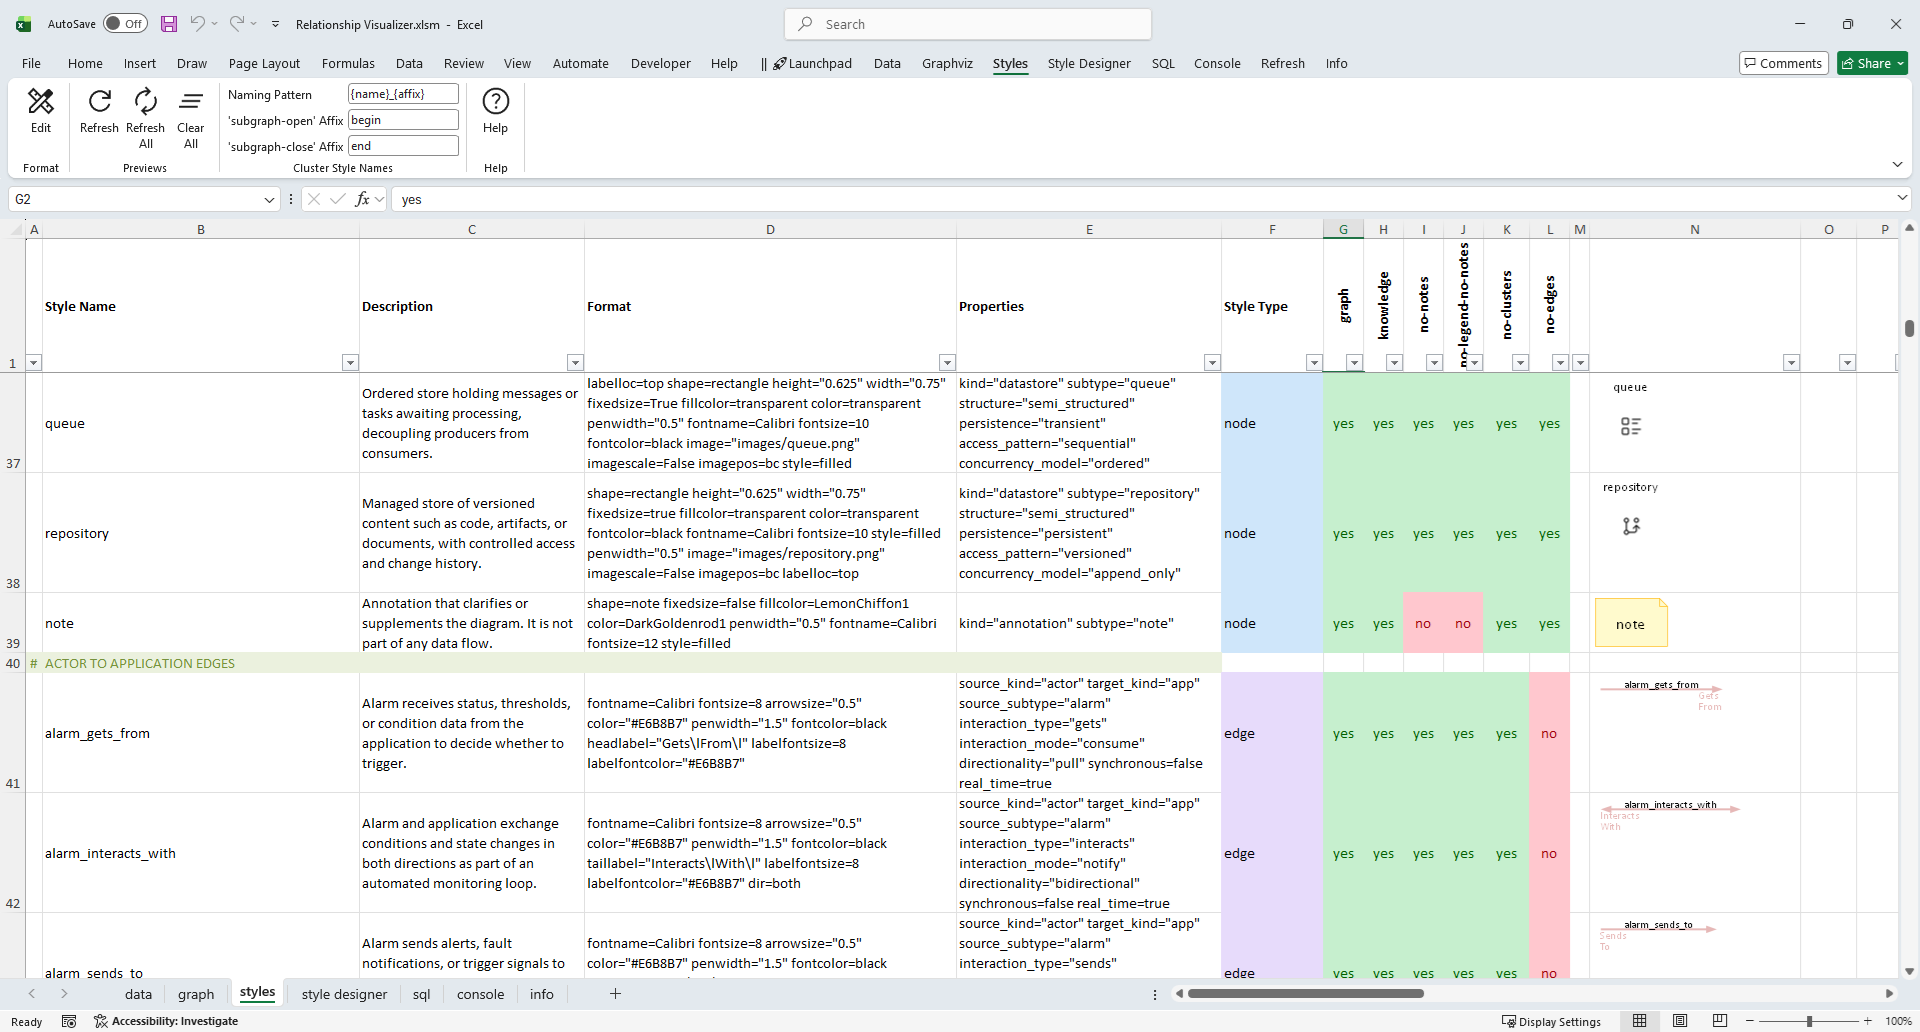This screenshot has width=1920, height=1032.
Task: Click the repository preview image
Action: point(1631,525)
